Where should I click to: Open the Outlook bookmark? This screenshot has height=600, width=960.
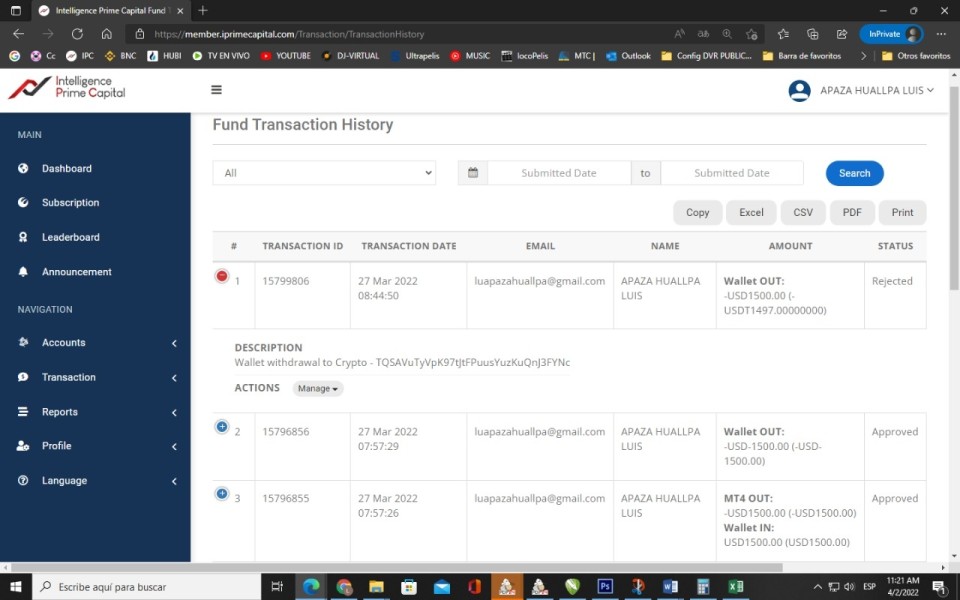(x=629, y=56)
